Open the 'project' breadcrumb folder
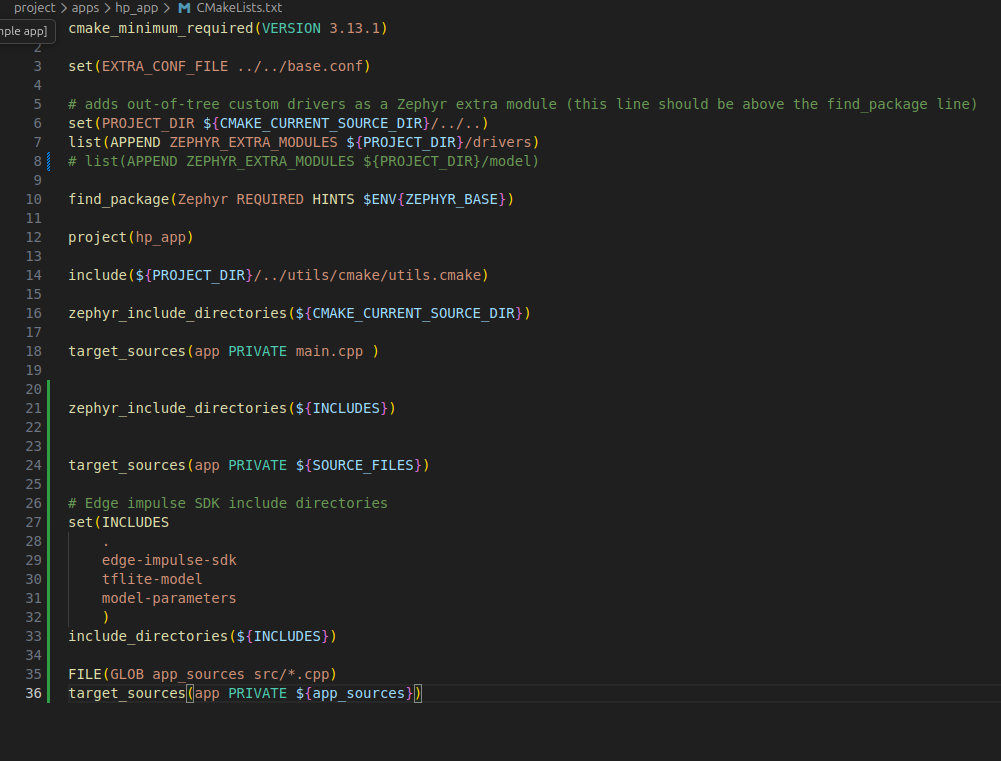The image size is (1001, 761). (34, 8)
